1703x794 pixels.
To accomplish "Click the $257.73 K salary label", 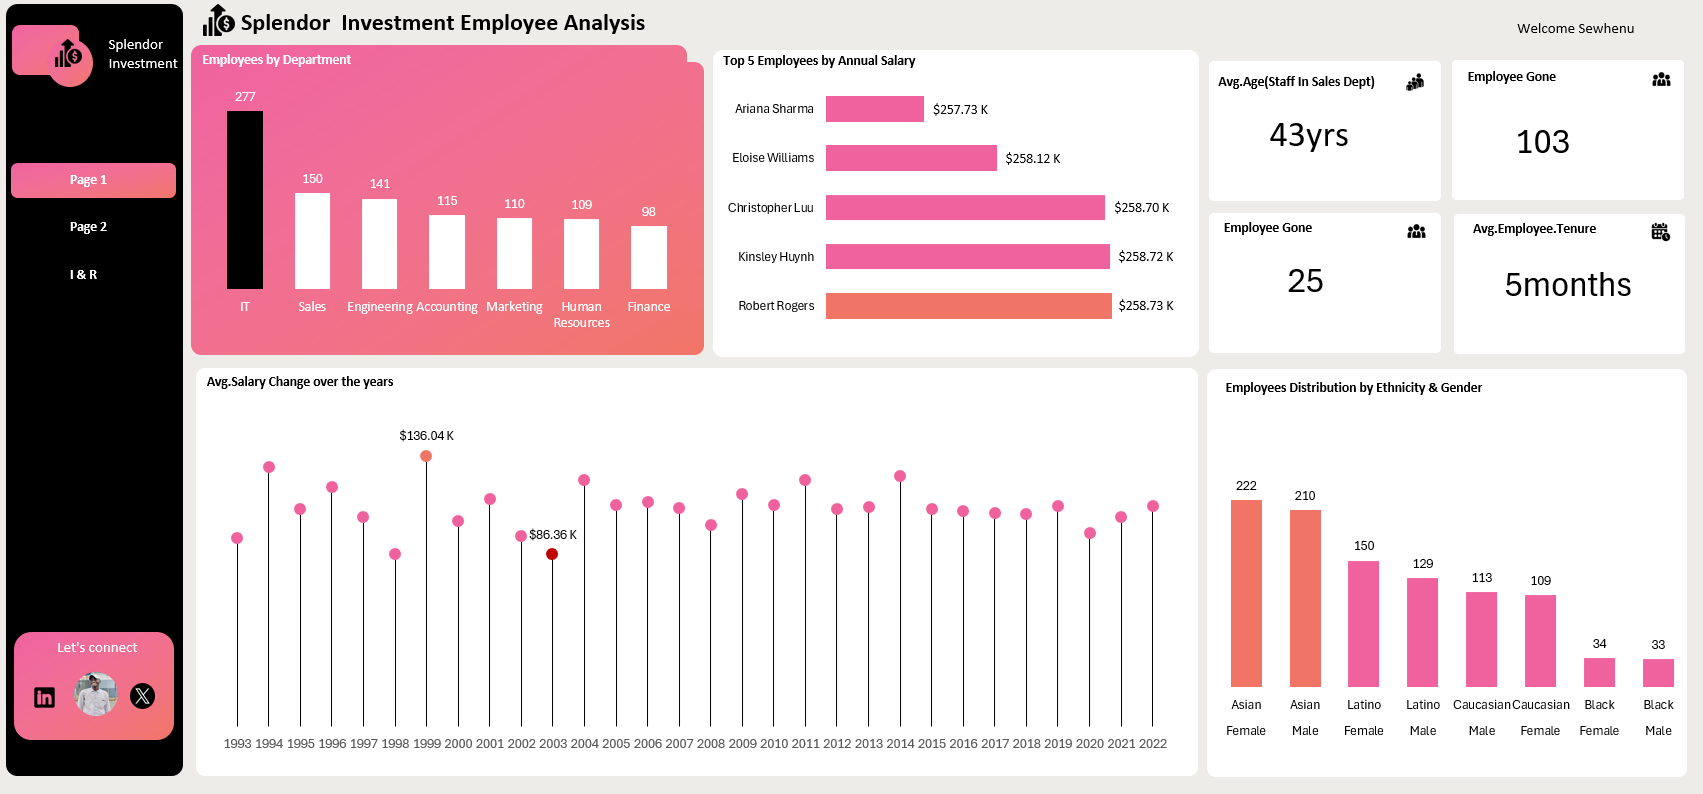I will (x=960, y=110).
